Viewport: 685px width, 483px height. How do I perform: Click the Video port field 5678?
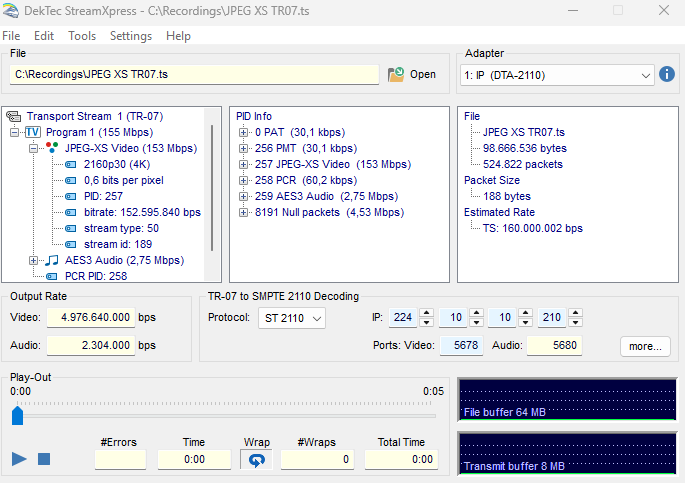[461, 345]
